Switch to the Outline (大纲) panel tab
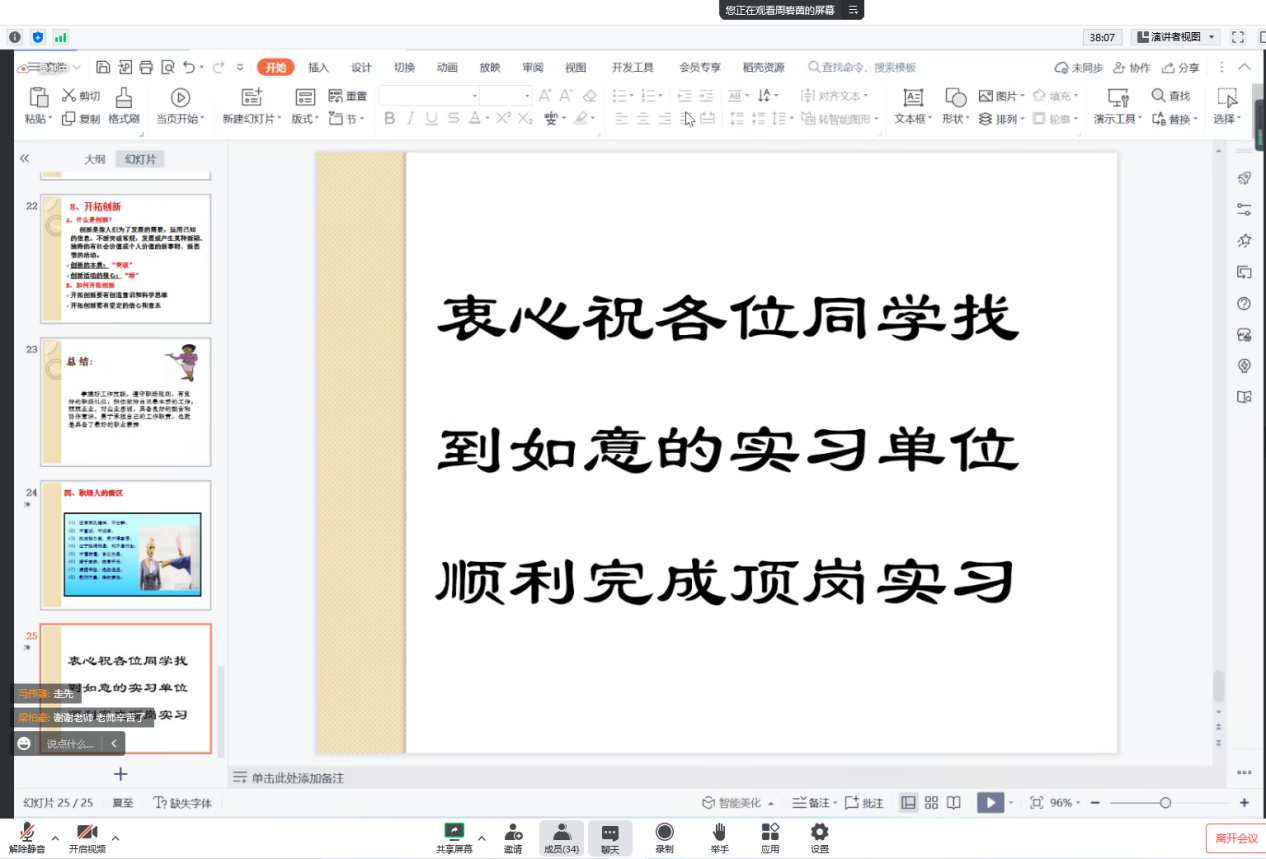The height and width of the screenshot is (859, 1266). coord(95,159)
